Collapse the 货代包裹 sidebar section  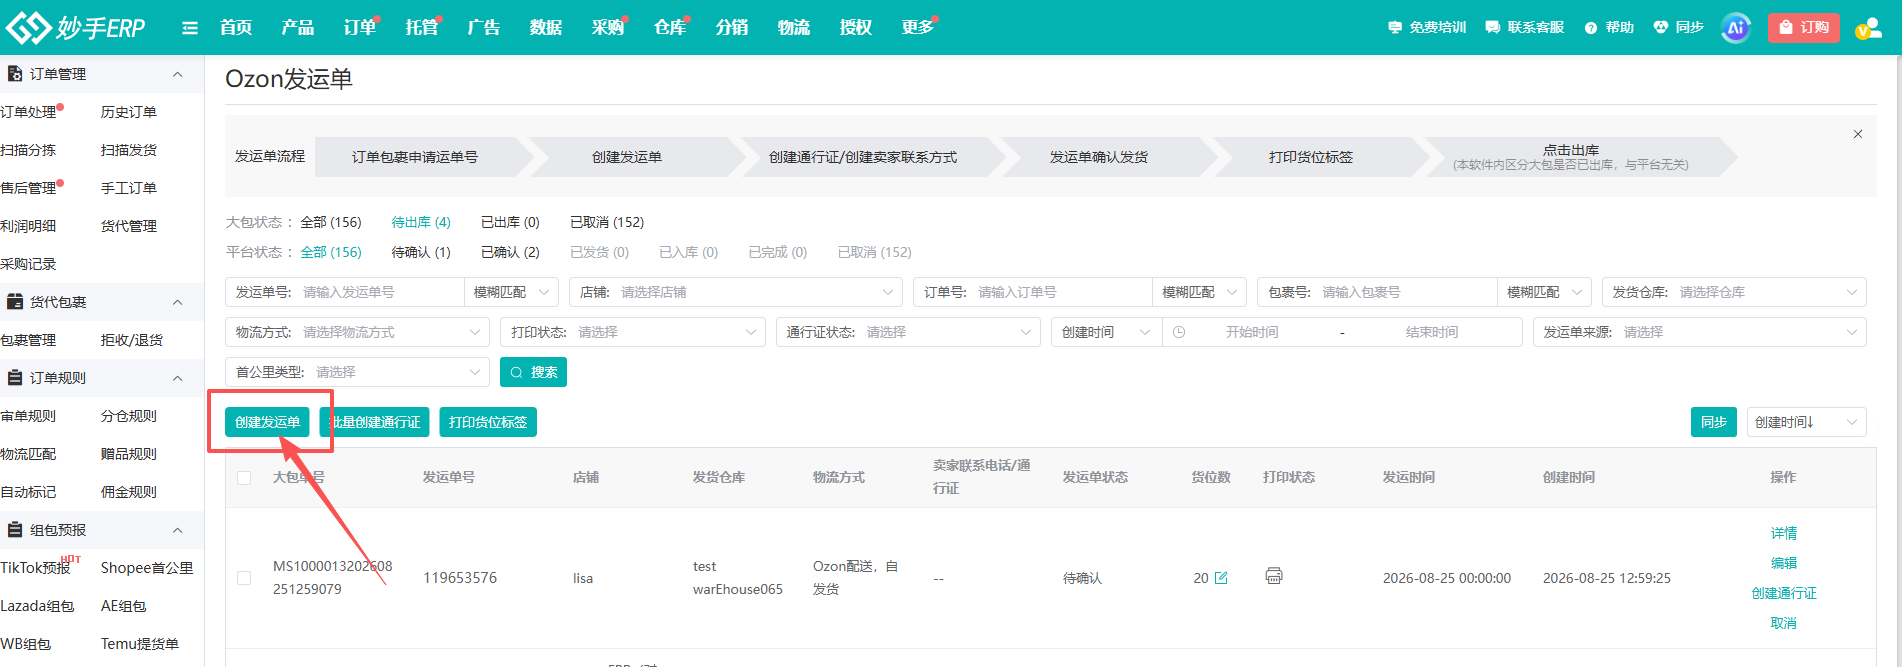(x=178, y=302)
